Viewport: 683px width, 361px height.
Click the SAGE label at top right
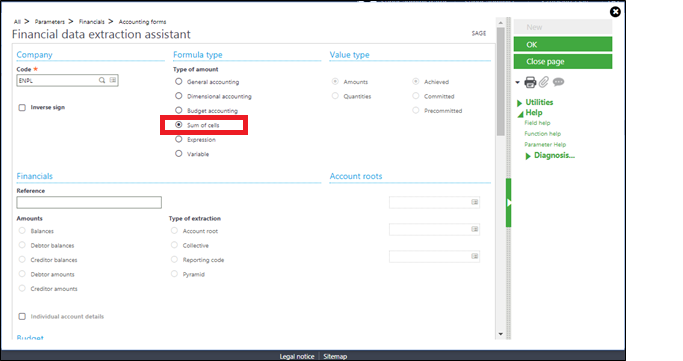(x=479, y=33)
